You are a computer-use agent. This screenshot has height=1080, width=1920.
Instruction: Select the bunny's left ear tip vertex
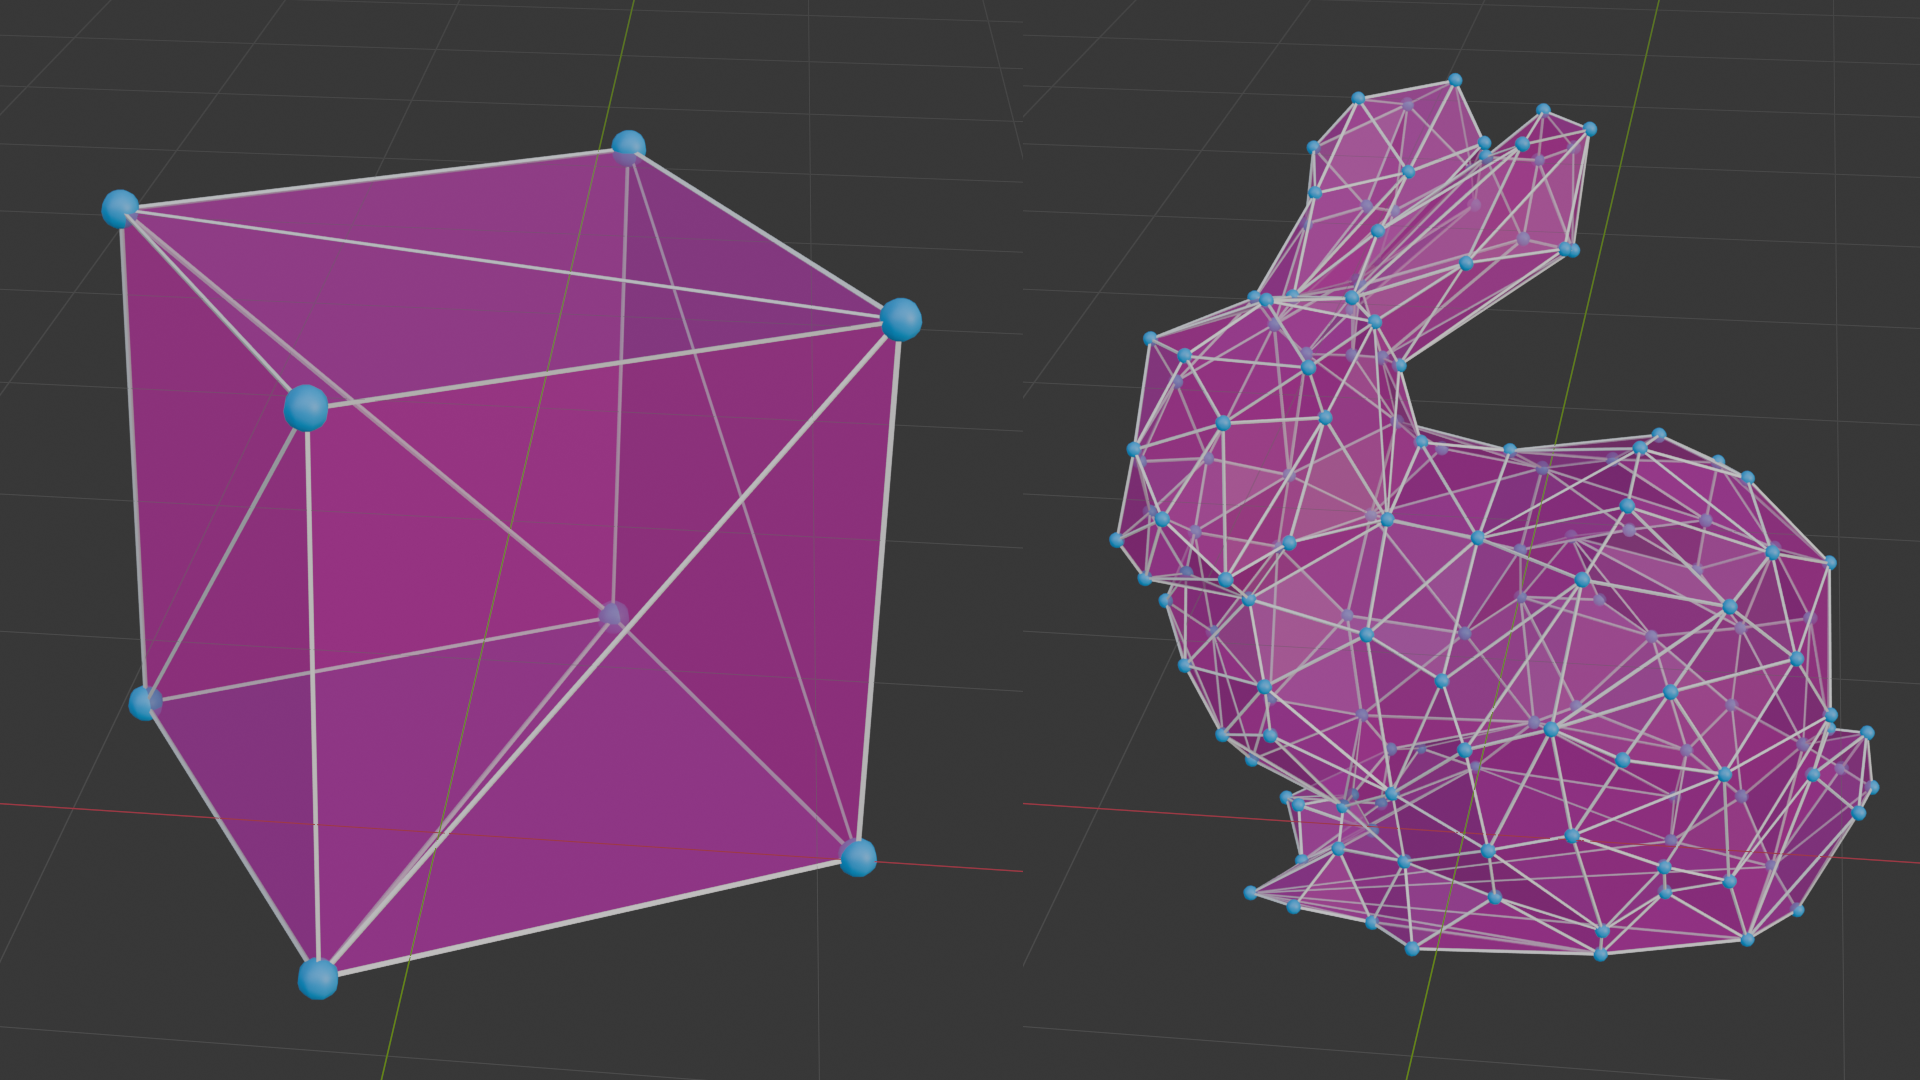[1455, 80]
